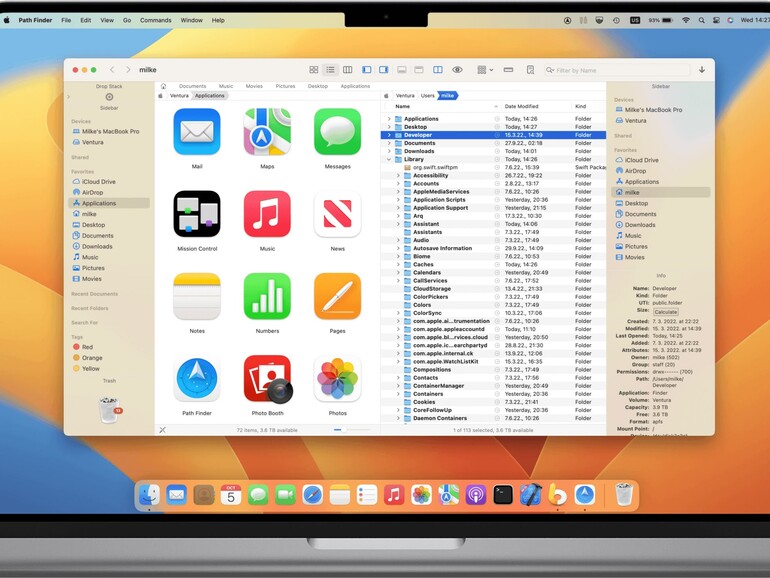Open Safari from the Dock
Screen dimensions: 770x578
312,495
